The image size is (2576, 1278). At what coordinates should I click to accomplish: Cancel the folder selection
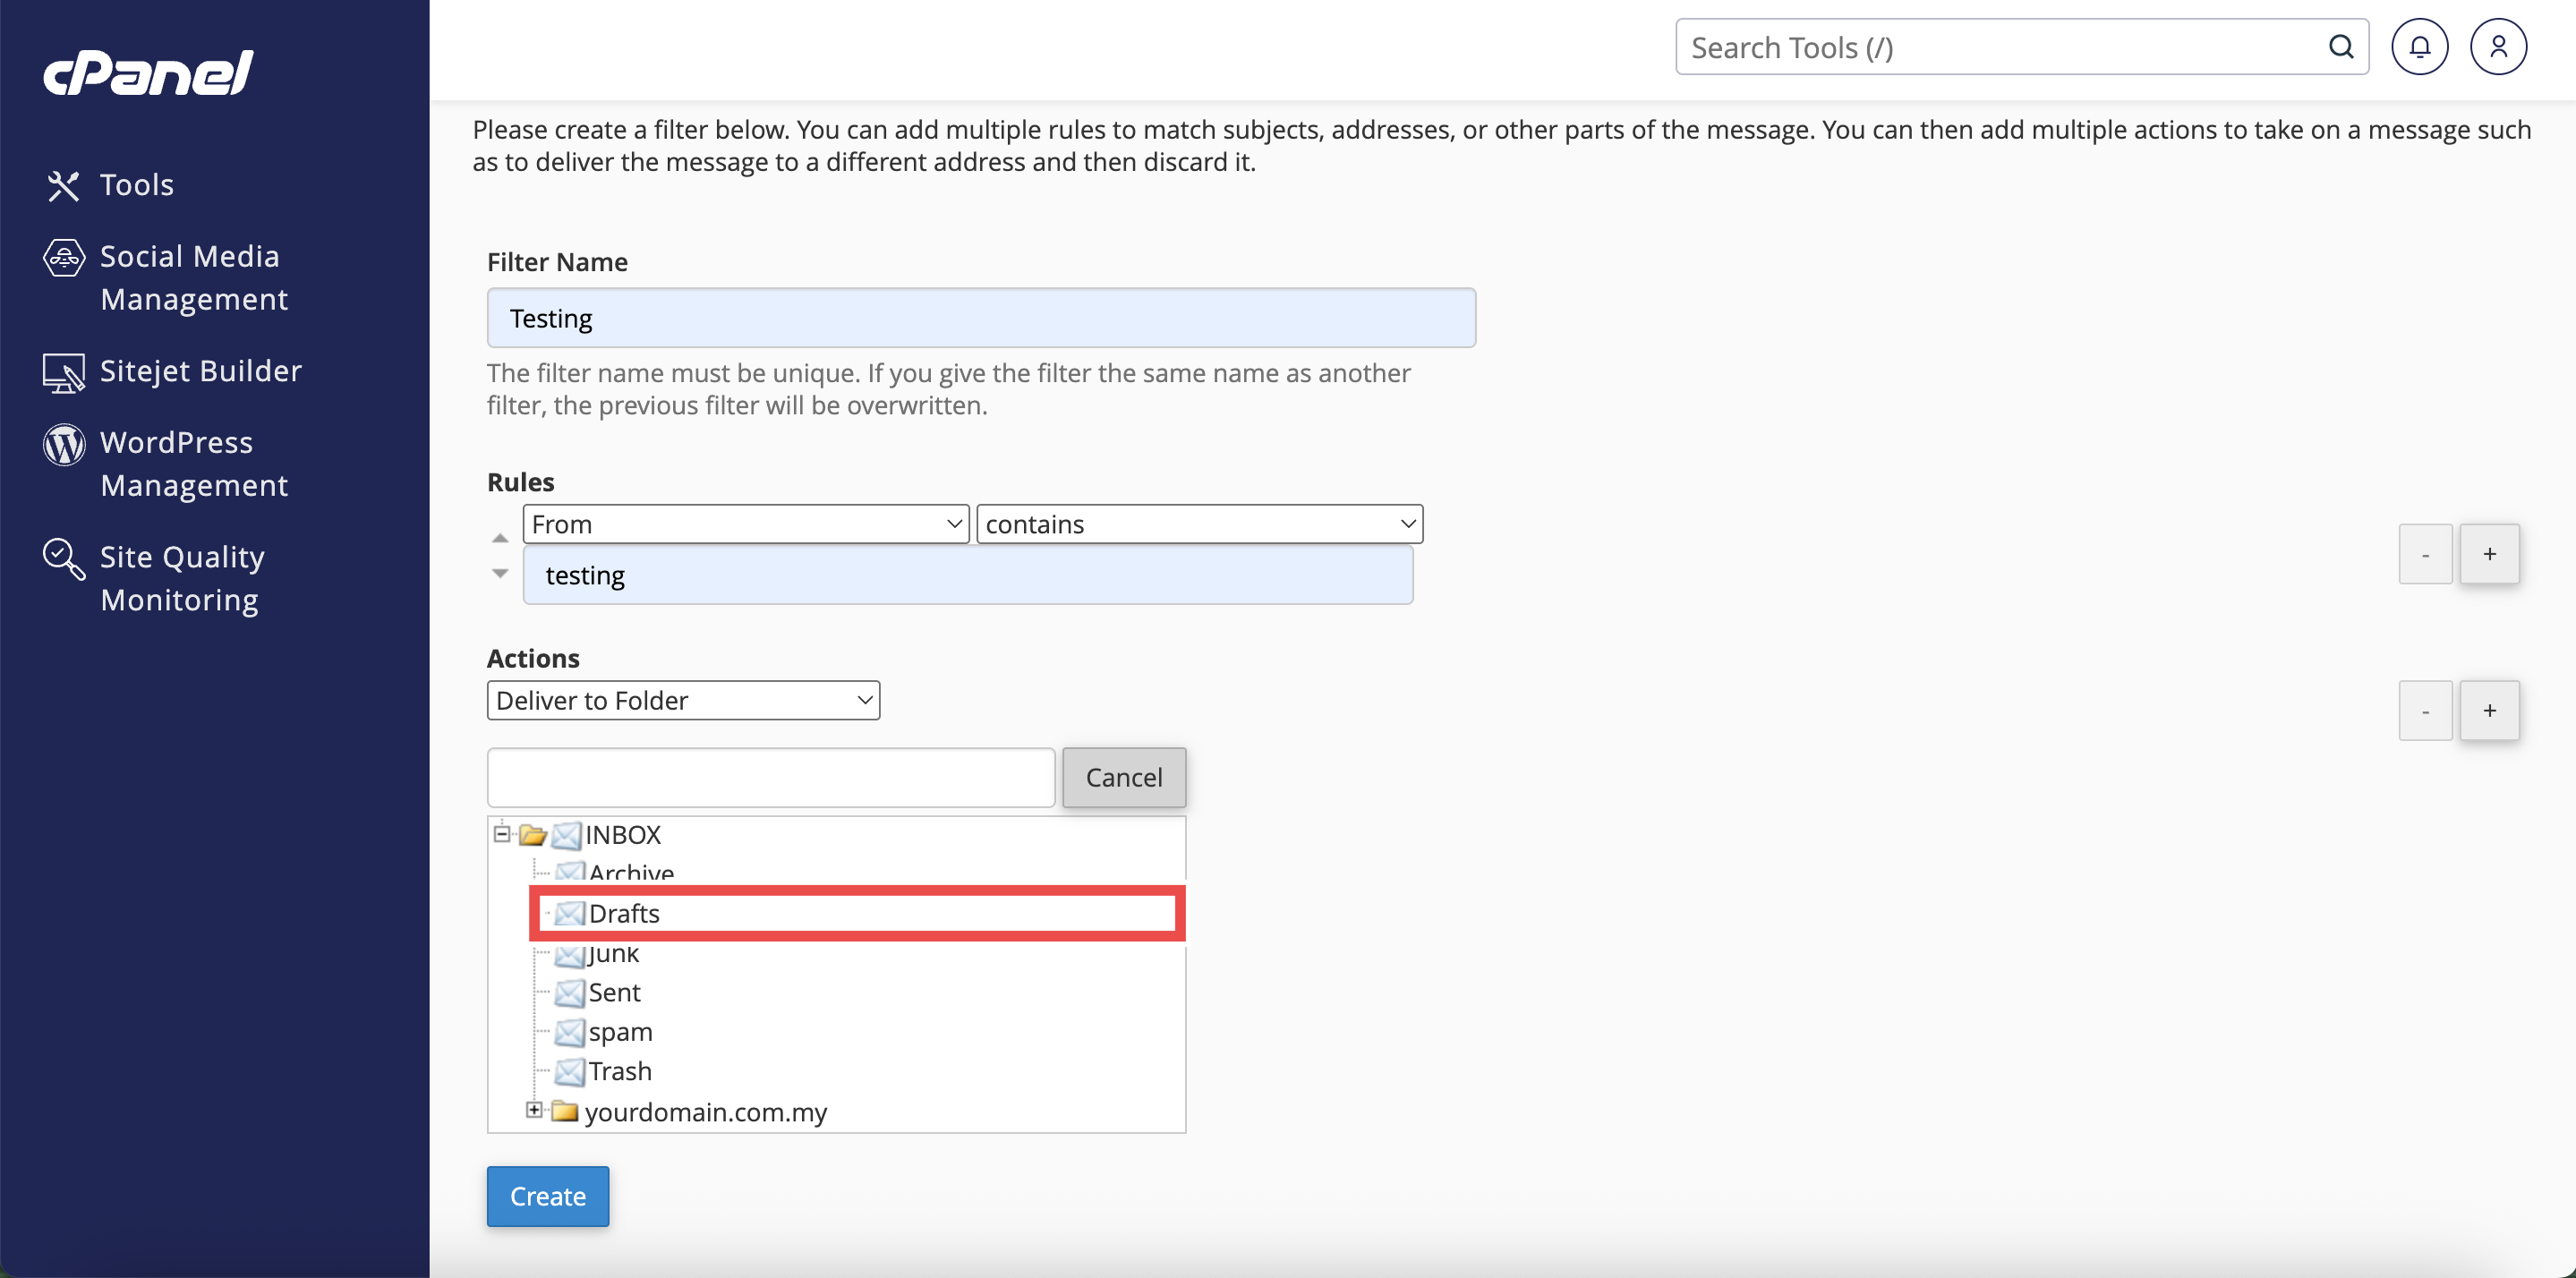(x=1123, y=777)
